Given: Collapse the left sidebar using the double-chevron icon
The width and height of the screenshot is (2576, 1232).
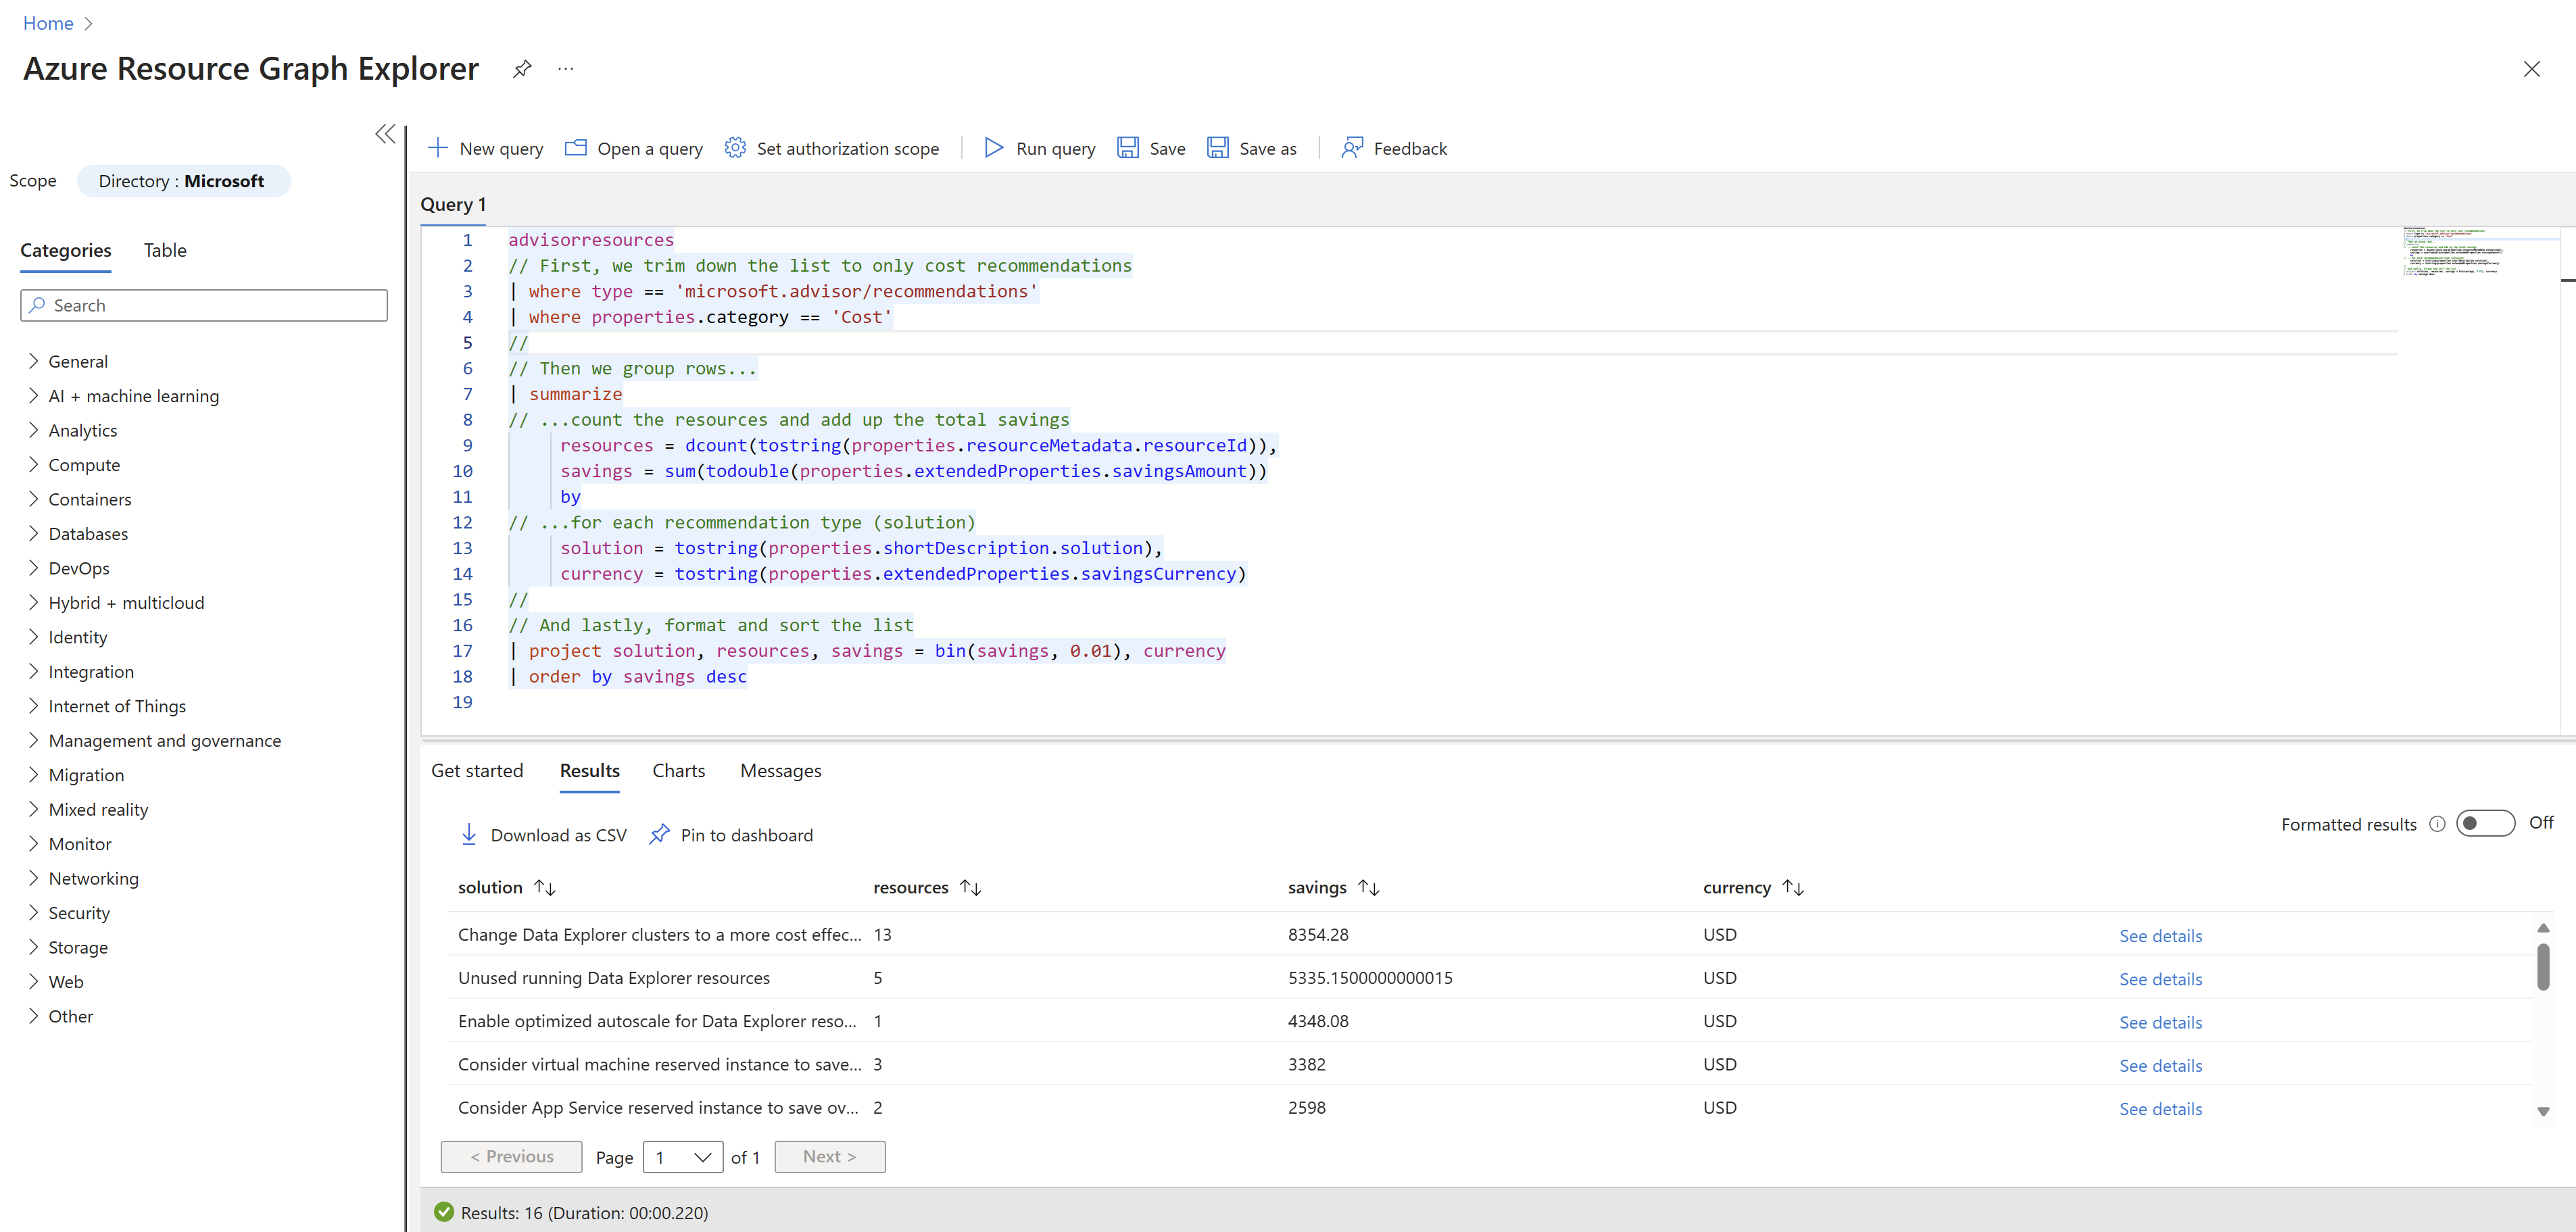Looking at the screenshot, I should (385, 134).
